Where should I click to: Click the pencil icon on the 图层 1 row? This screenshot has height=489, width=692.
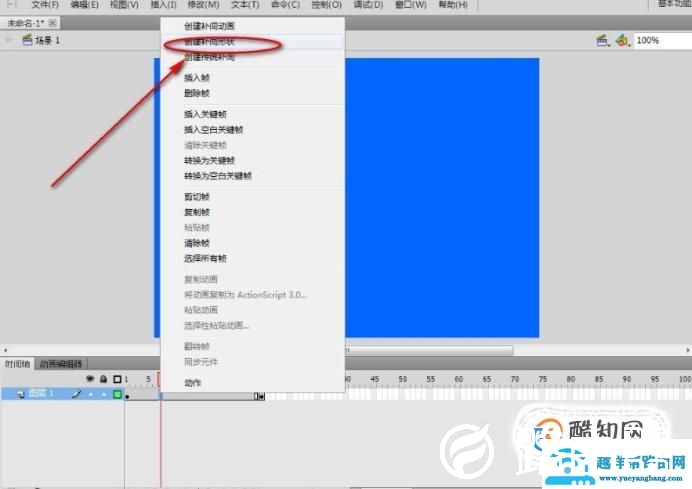point(76,393)
